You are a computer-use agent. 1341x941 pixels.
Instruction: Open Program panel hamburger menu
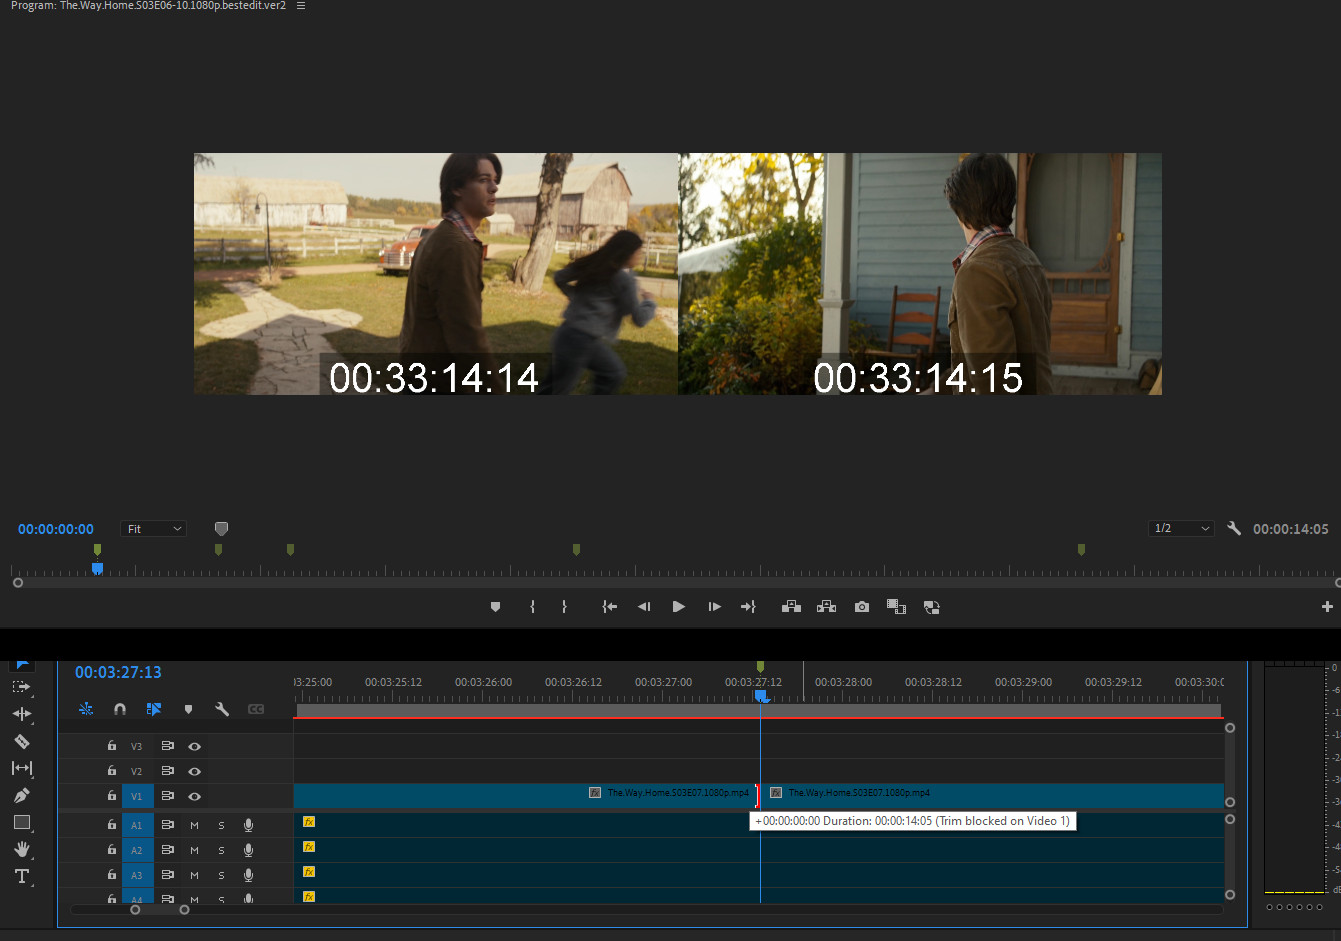tap(301, 6)
